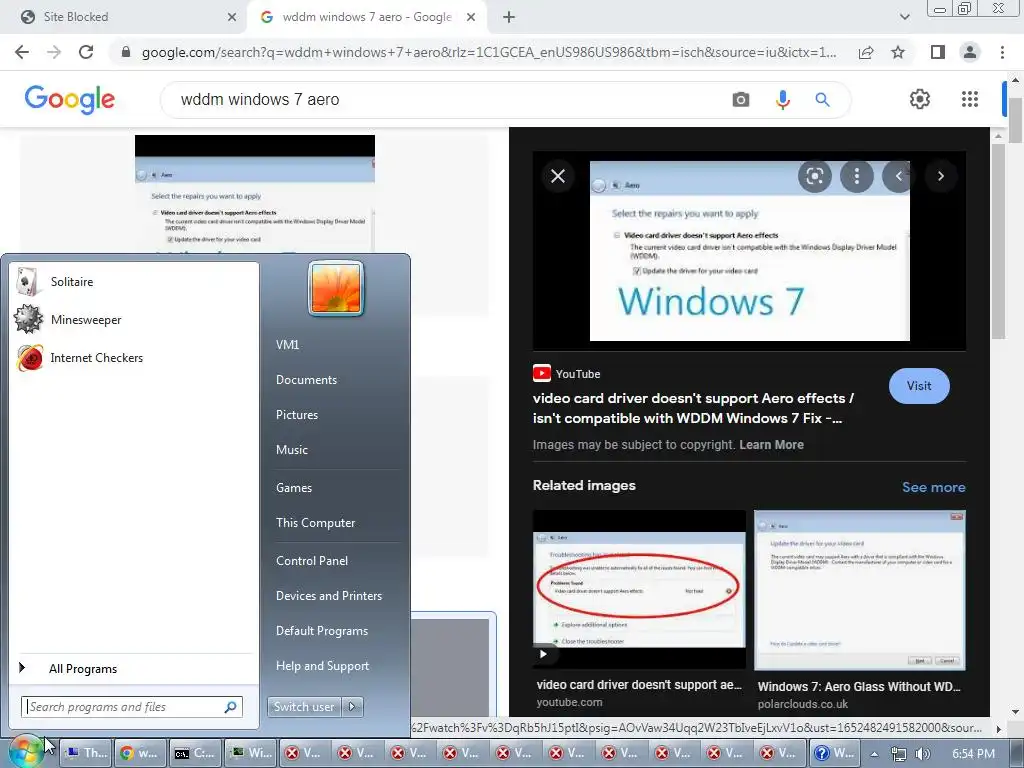
Task: Open Google quick settings gear
Action: click(920, 99)
